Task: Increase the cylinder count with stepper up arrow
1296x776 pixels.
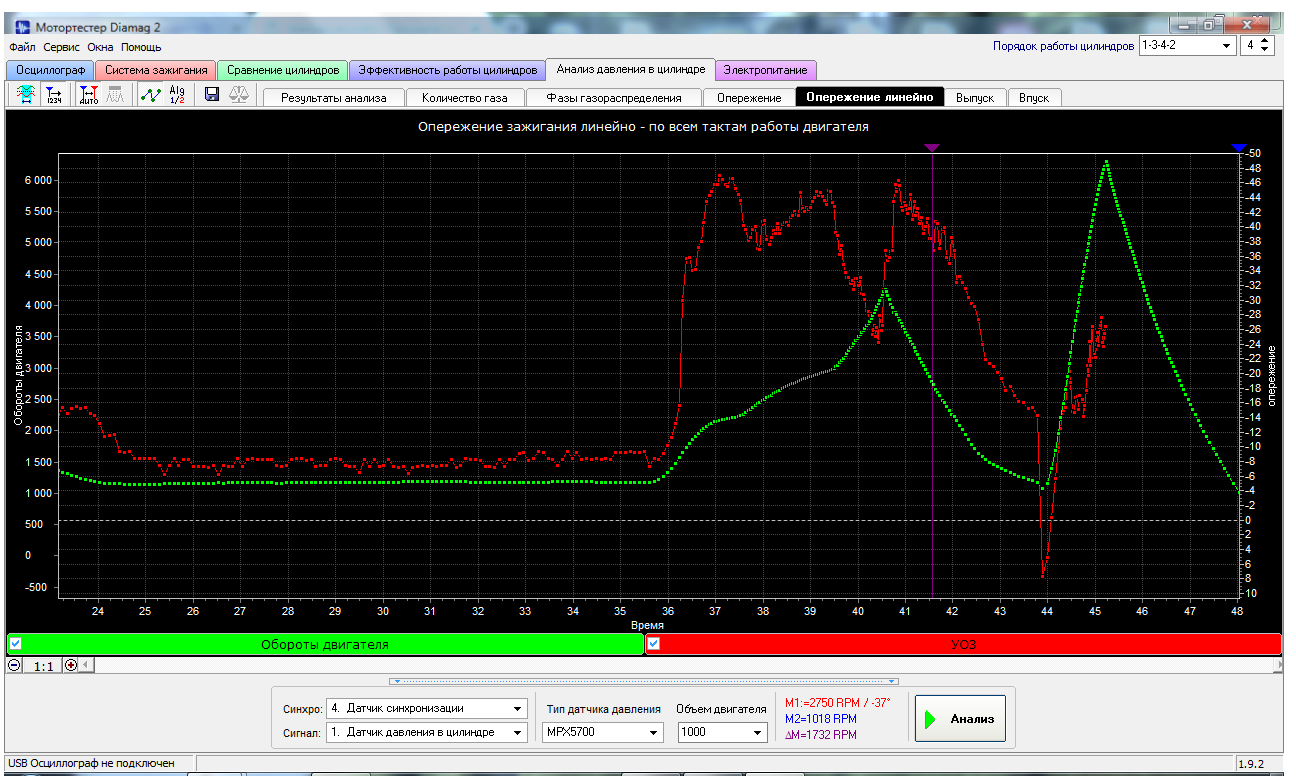Action: pyautogui.click(x=1265, y=41)
